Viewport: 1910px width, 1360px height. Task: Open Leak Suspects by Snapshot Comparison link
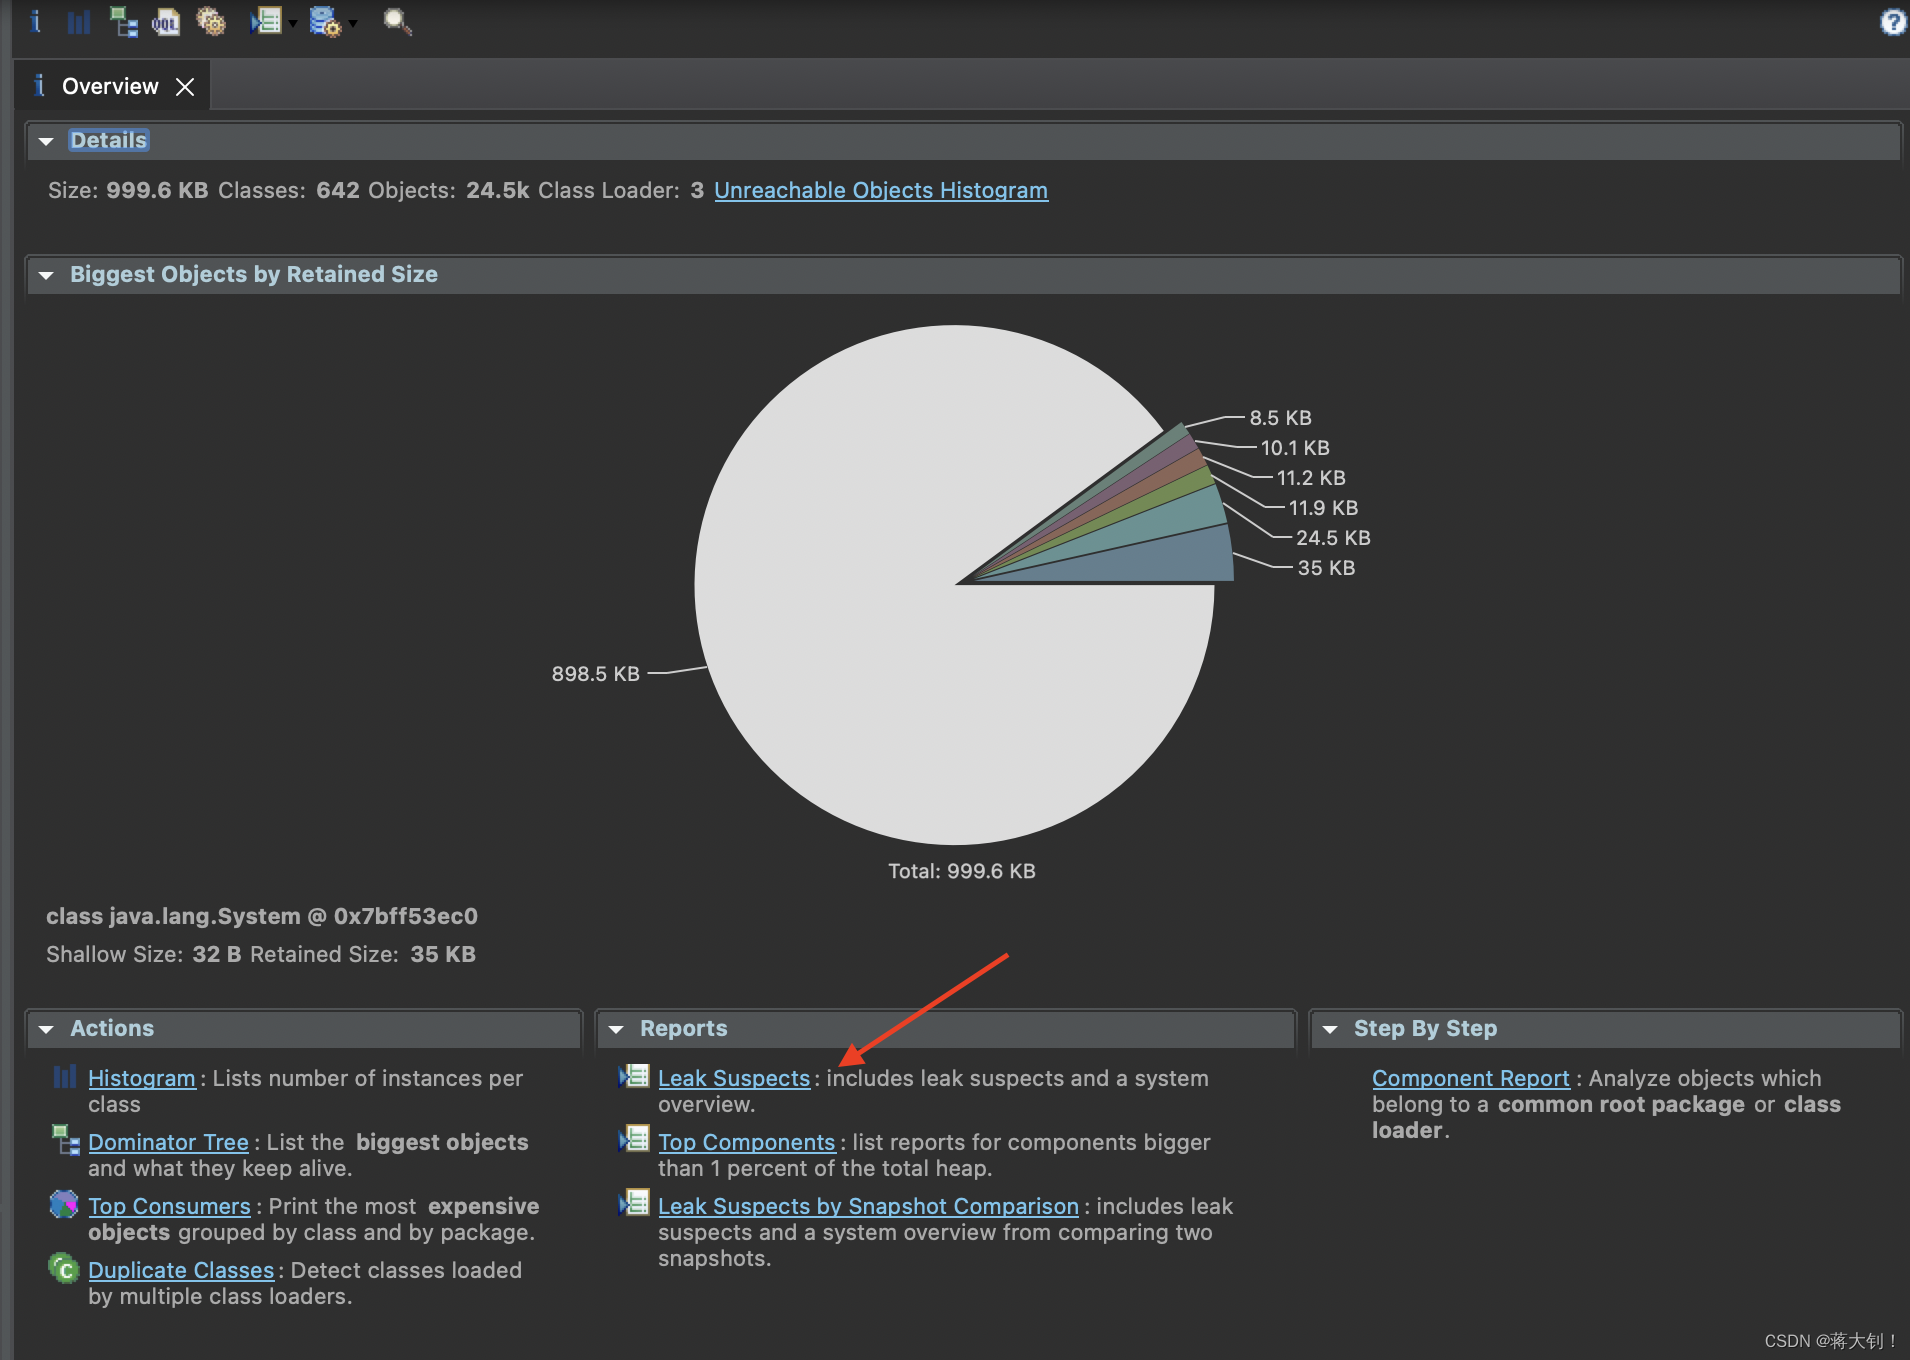[x=868, y=1206]
